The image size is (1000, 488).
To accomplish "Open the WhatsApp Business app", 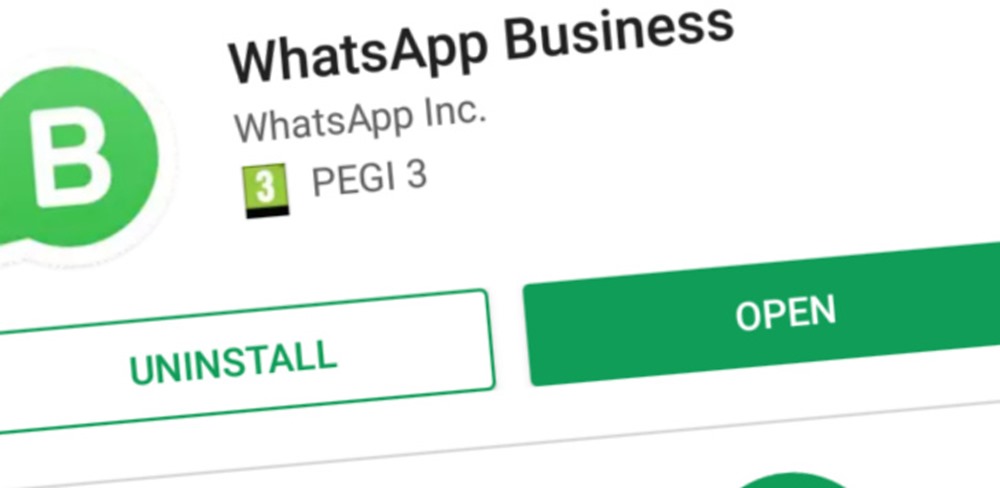I will coord(763,314).
